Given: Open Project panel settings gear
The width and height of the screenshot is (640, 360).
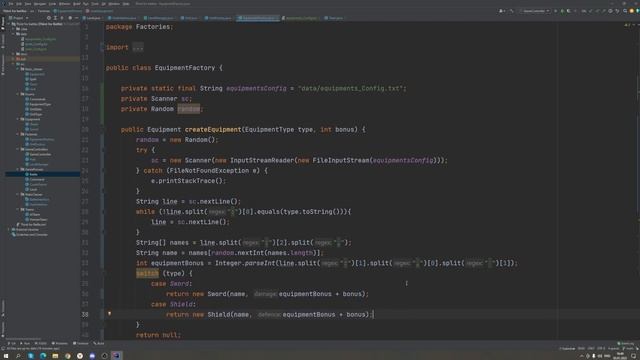Looking at the screenshot, I should (70, 18).
